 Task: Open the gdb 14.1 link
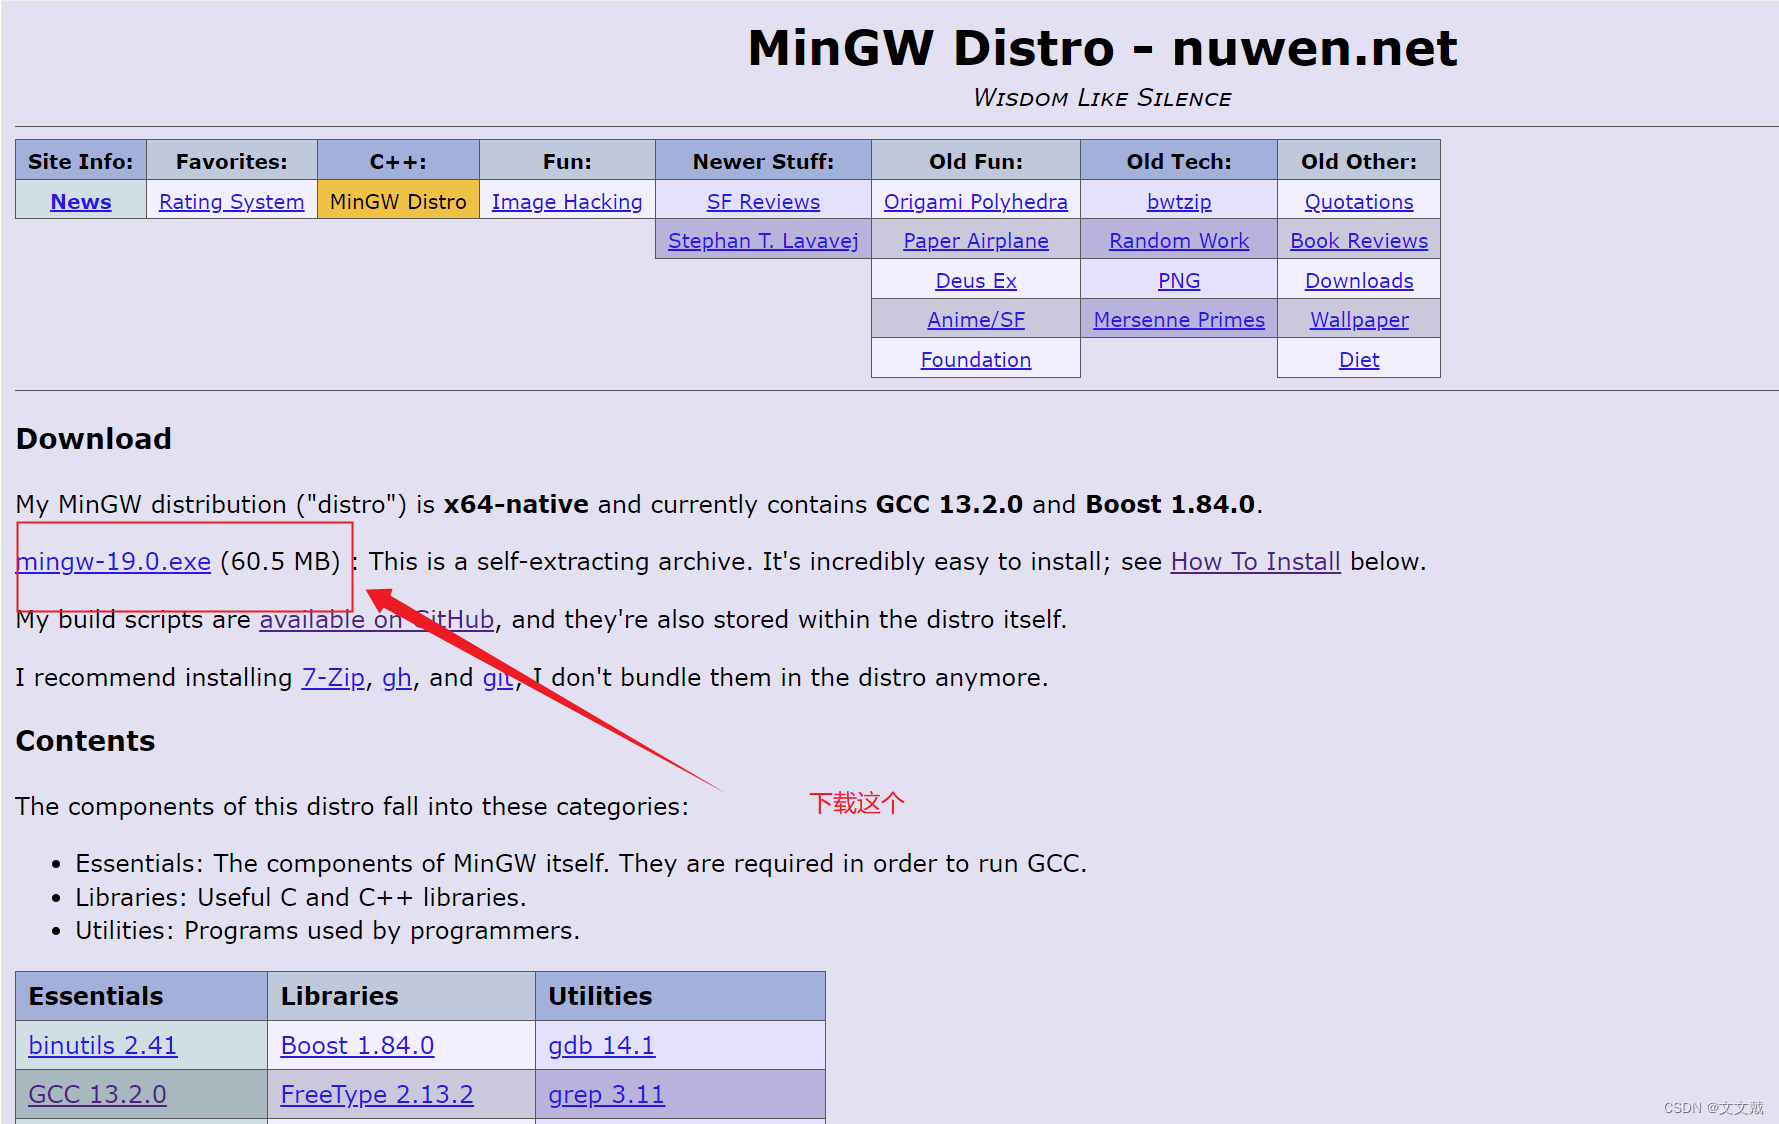(x=601, y=1045)
